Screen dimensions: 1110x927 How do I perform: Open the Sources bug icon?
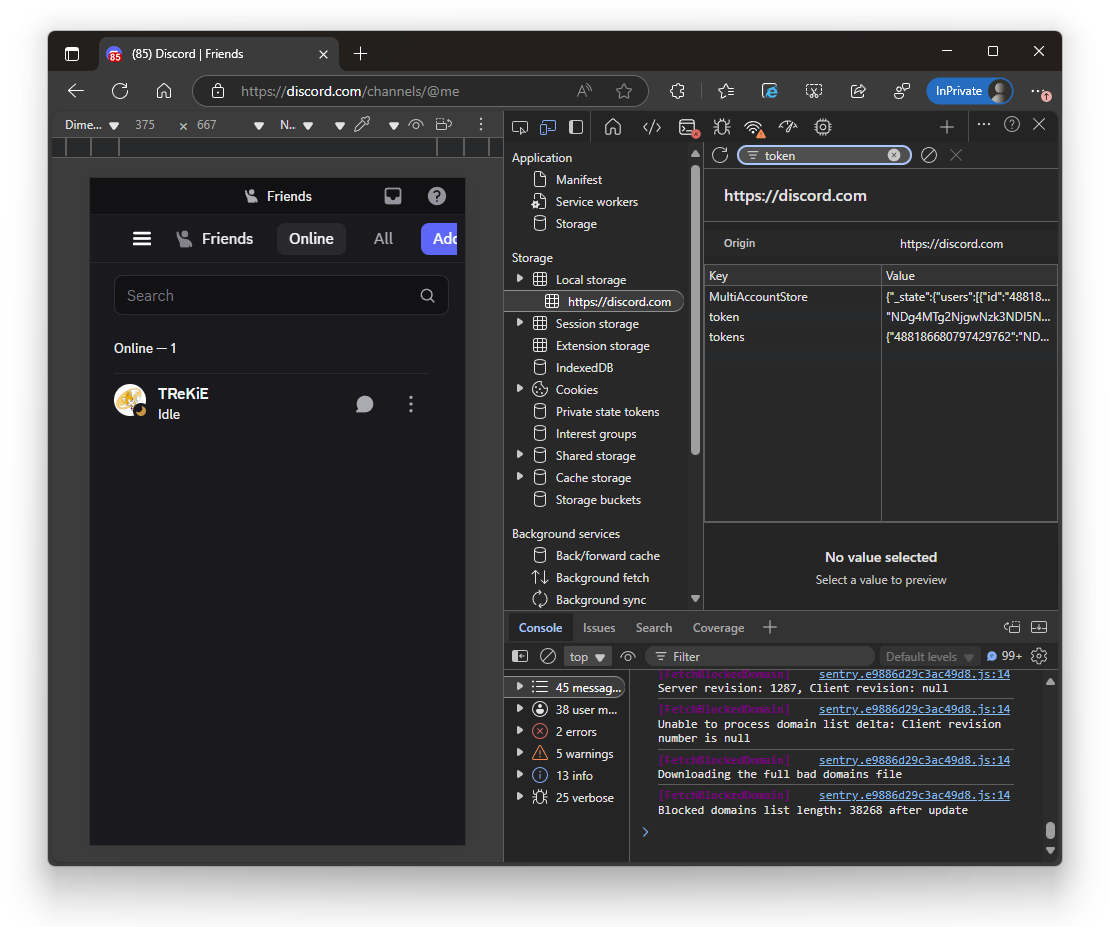click(x=721, y=127)
